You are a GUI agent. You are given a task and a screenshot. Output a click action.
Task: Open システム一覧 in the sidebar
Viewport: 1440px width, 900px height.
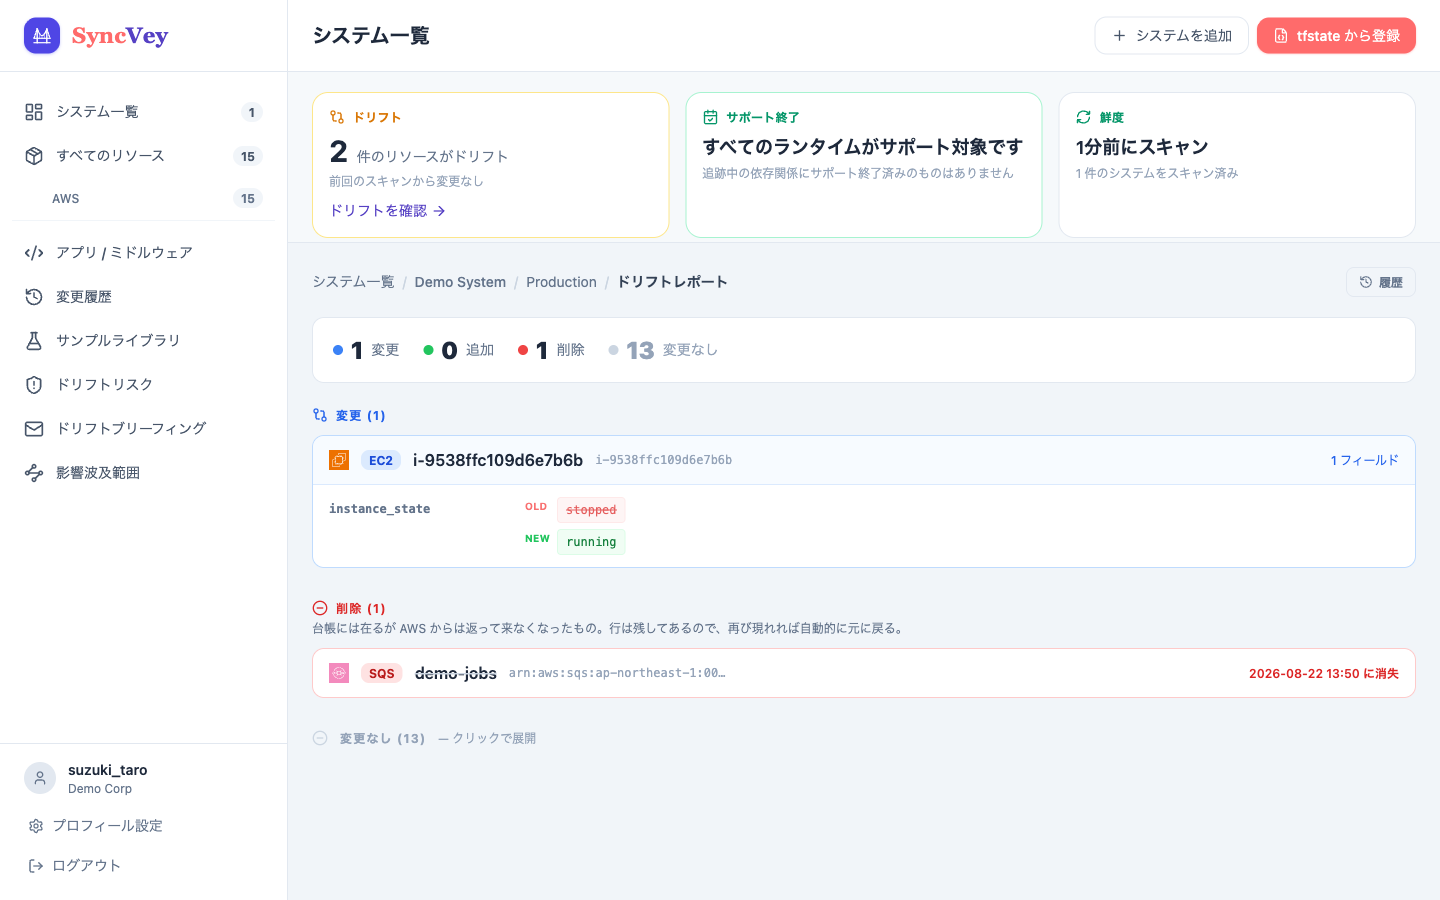click(x=143, y=112)
